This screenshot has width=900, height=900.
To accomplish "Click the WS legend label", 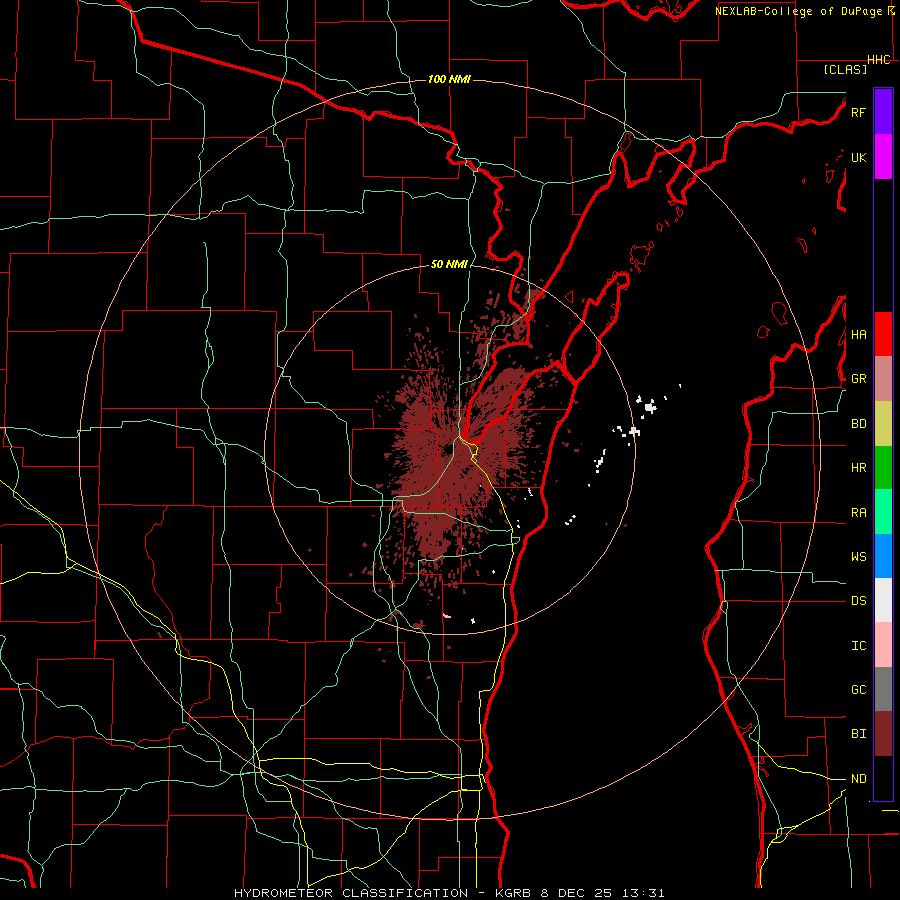I will [x=858, y=557].
